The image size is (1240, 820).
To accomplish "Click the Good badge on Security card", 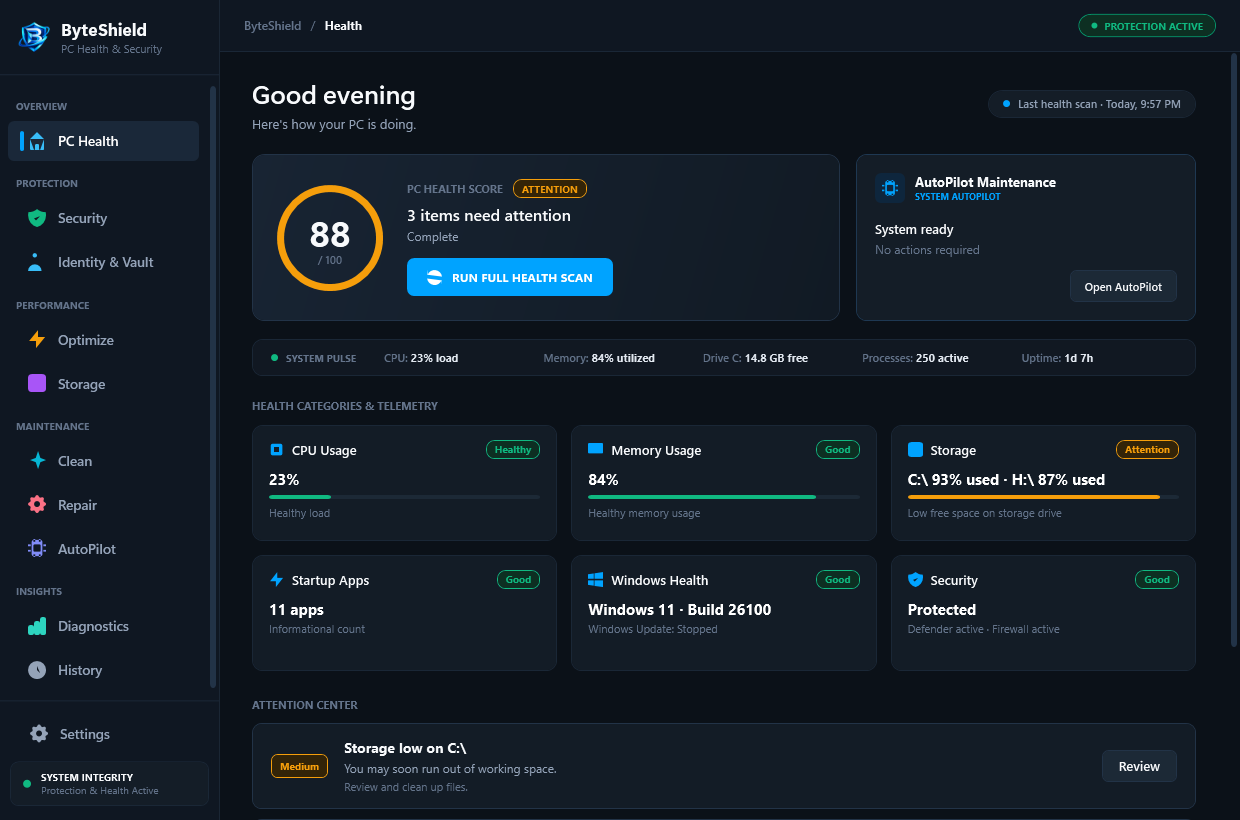I will (1157, 580).
